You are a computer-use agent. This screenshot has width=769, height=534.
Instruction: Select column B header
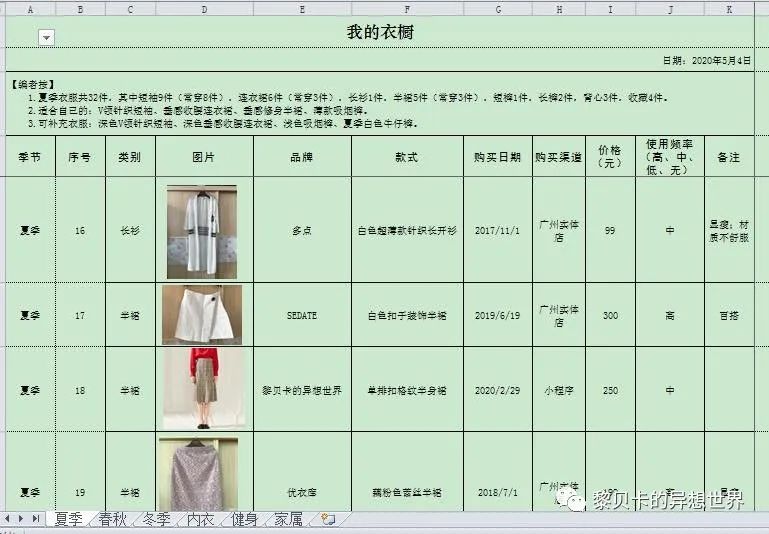[80, 9]
